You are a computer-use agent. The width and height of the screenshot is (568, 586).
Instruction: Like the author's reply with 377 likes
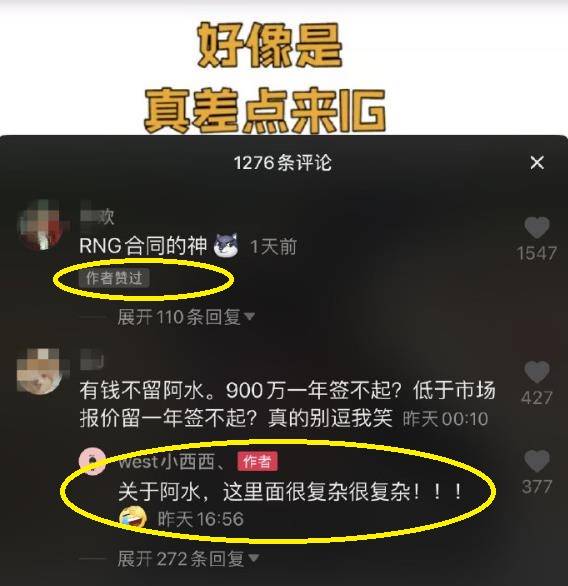pos(537,461)
